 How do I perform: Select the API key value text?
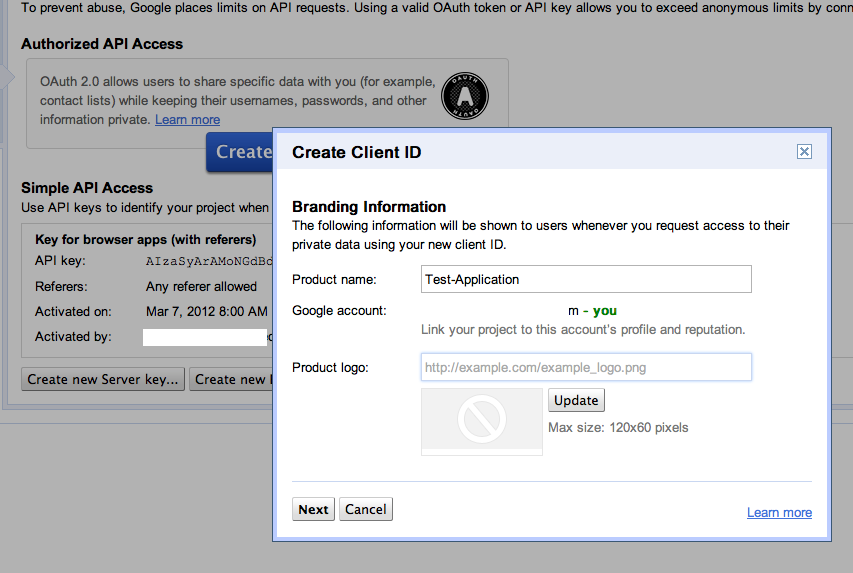209,261
